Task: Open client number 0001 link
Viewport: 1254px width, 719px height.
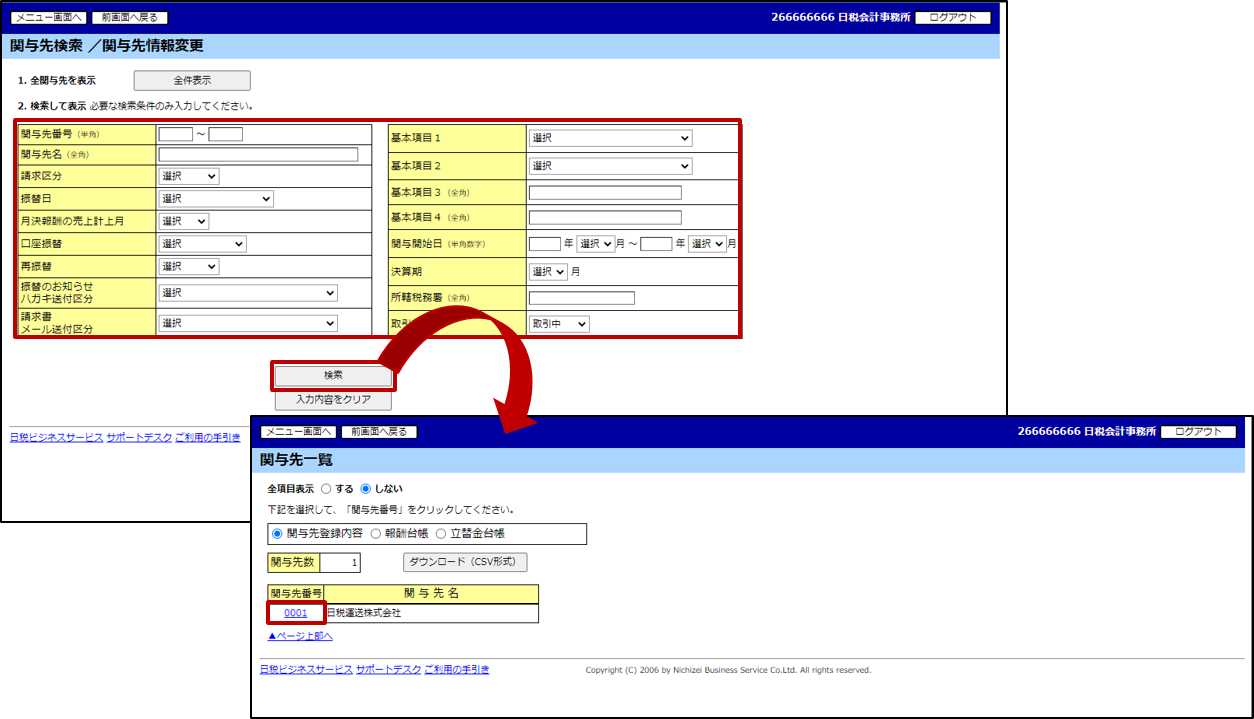Action: 296,613
